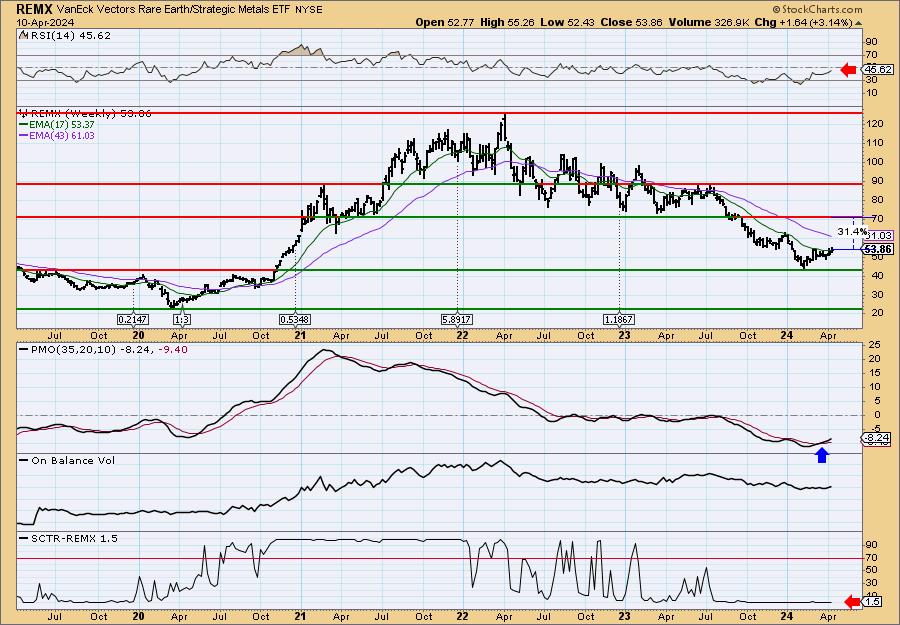Screen dimensions: 900x625
Task: Click the 1:3 split marker label
Action: (x=181, y=319)
